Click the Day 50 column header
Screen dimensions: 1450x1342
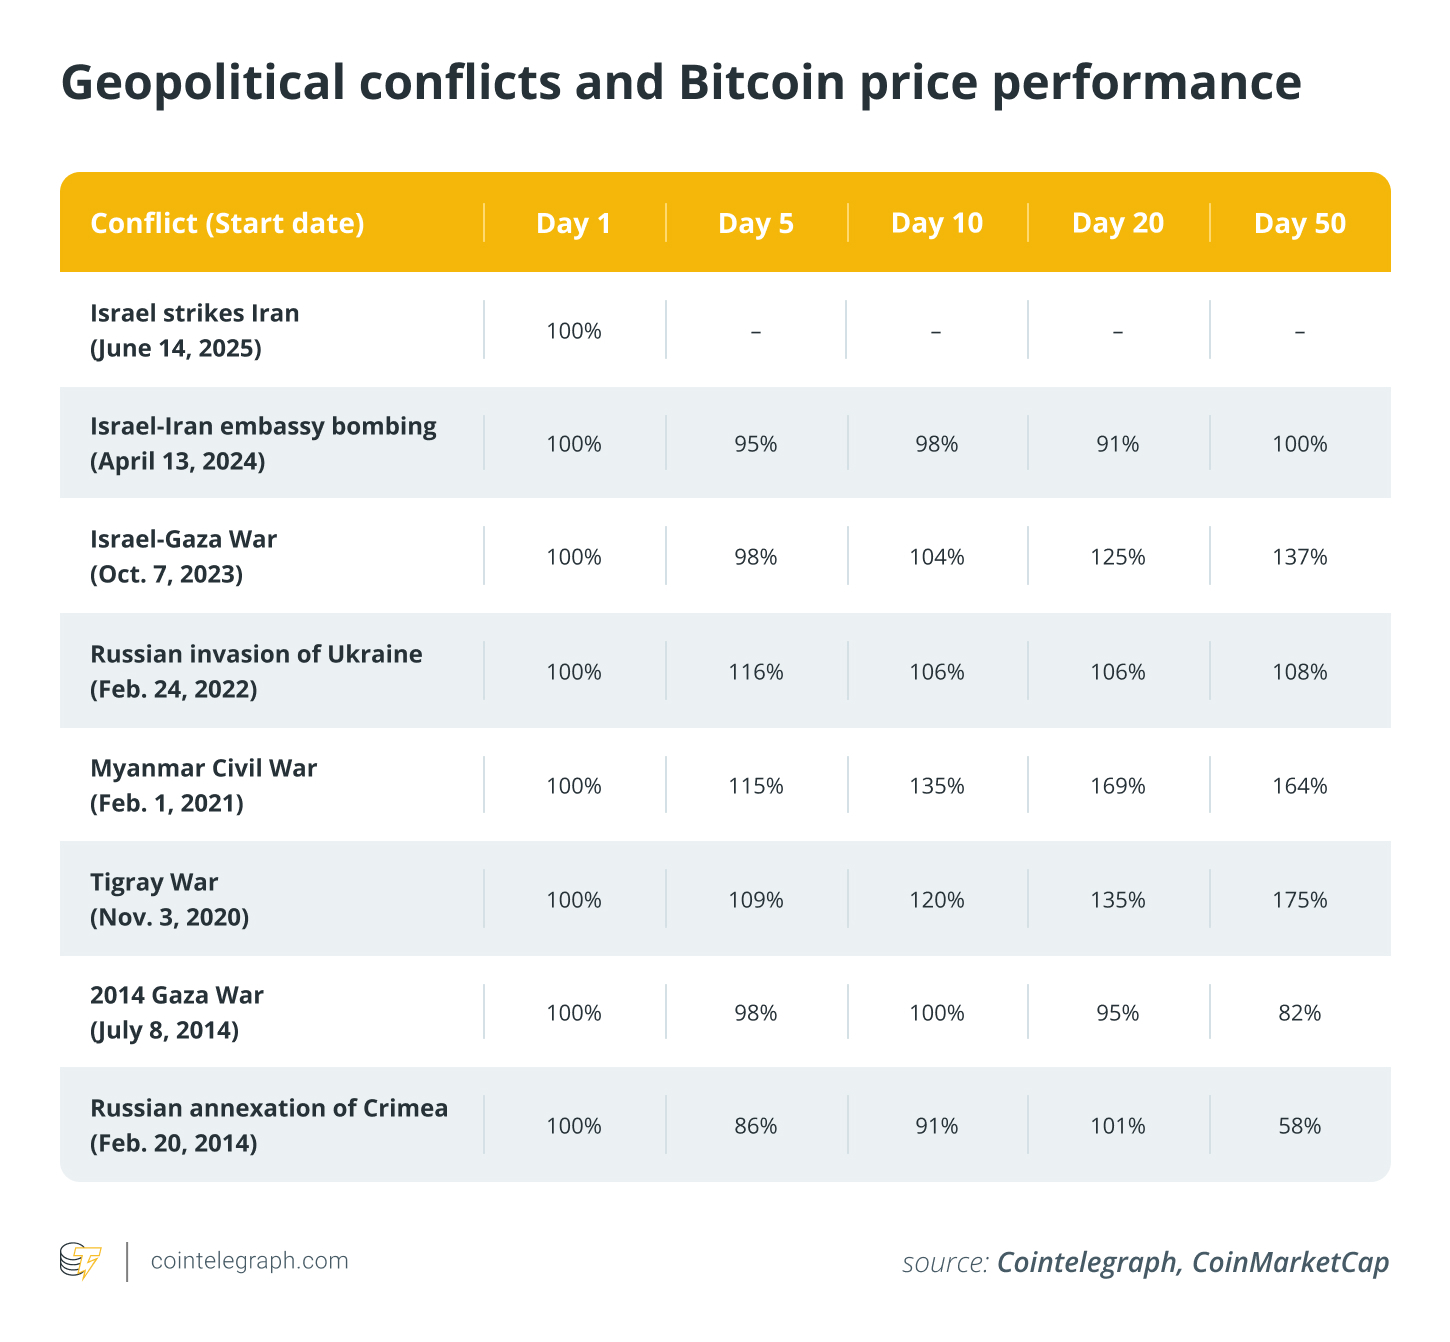pyautogui.click(x=1299, y=223)
